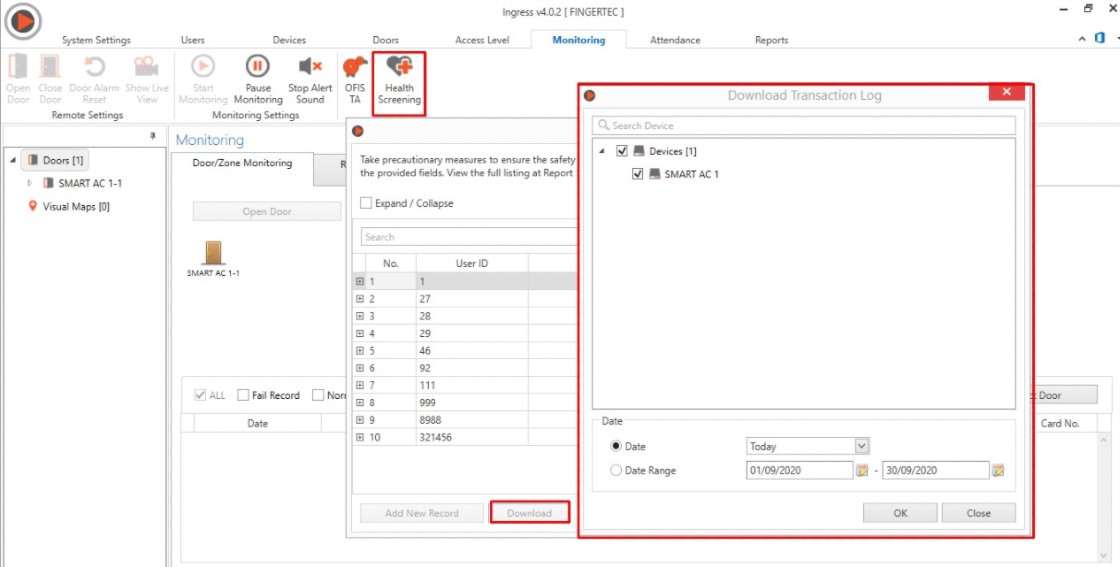This screenshot has height=567, width=1120.
Task: Click the Office icon in title bar
Action: pos(1100,38)
